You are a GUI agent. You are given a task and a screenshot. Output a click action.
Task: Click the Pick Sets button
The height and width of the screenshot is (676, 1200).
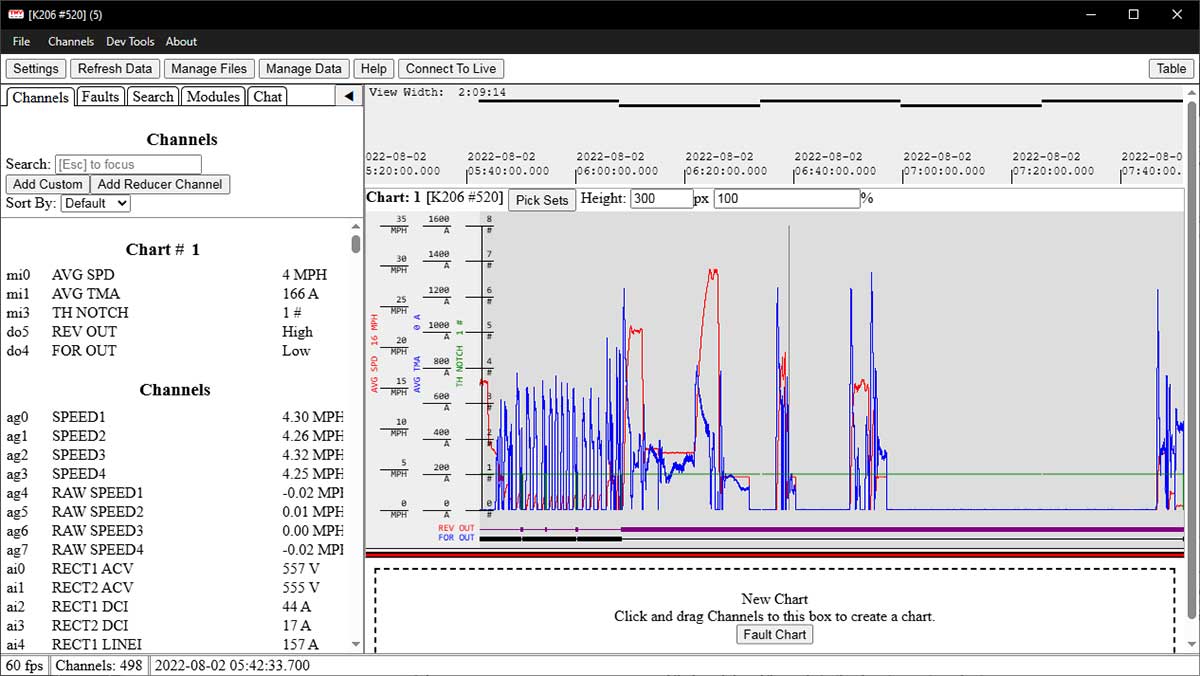[542, 199]
